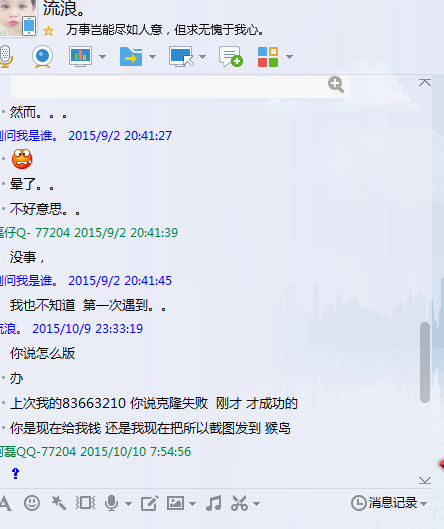
Task: Click the yellow star icon beside signature
Action: click(49, 31)
